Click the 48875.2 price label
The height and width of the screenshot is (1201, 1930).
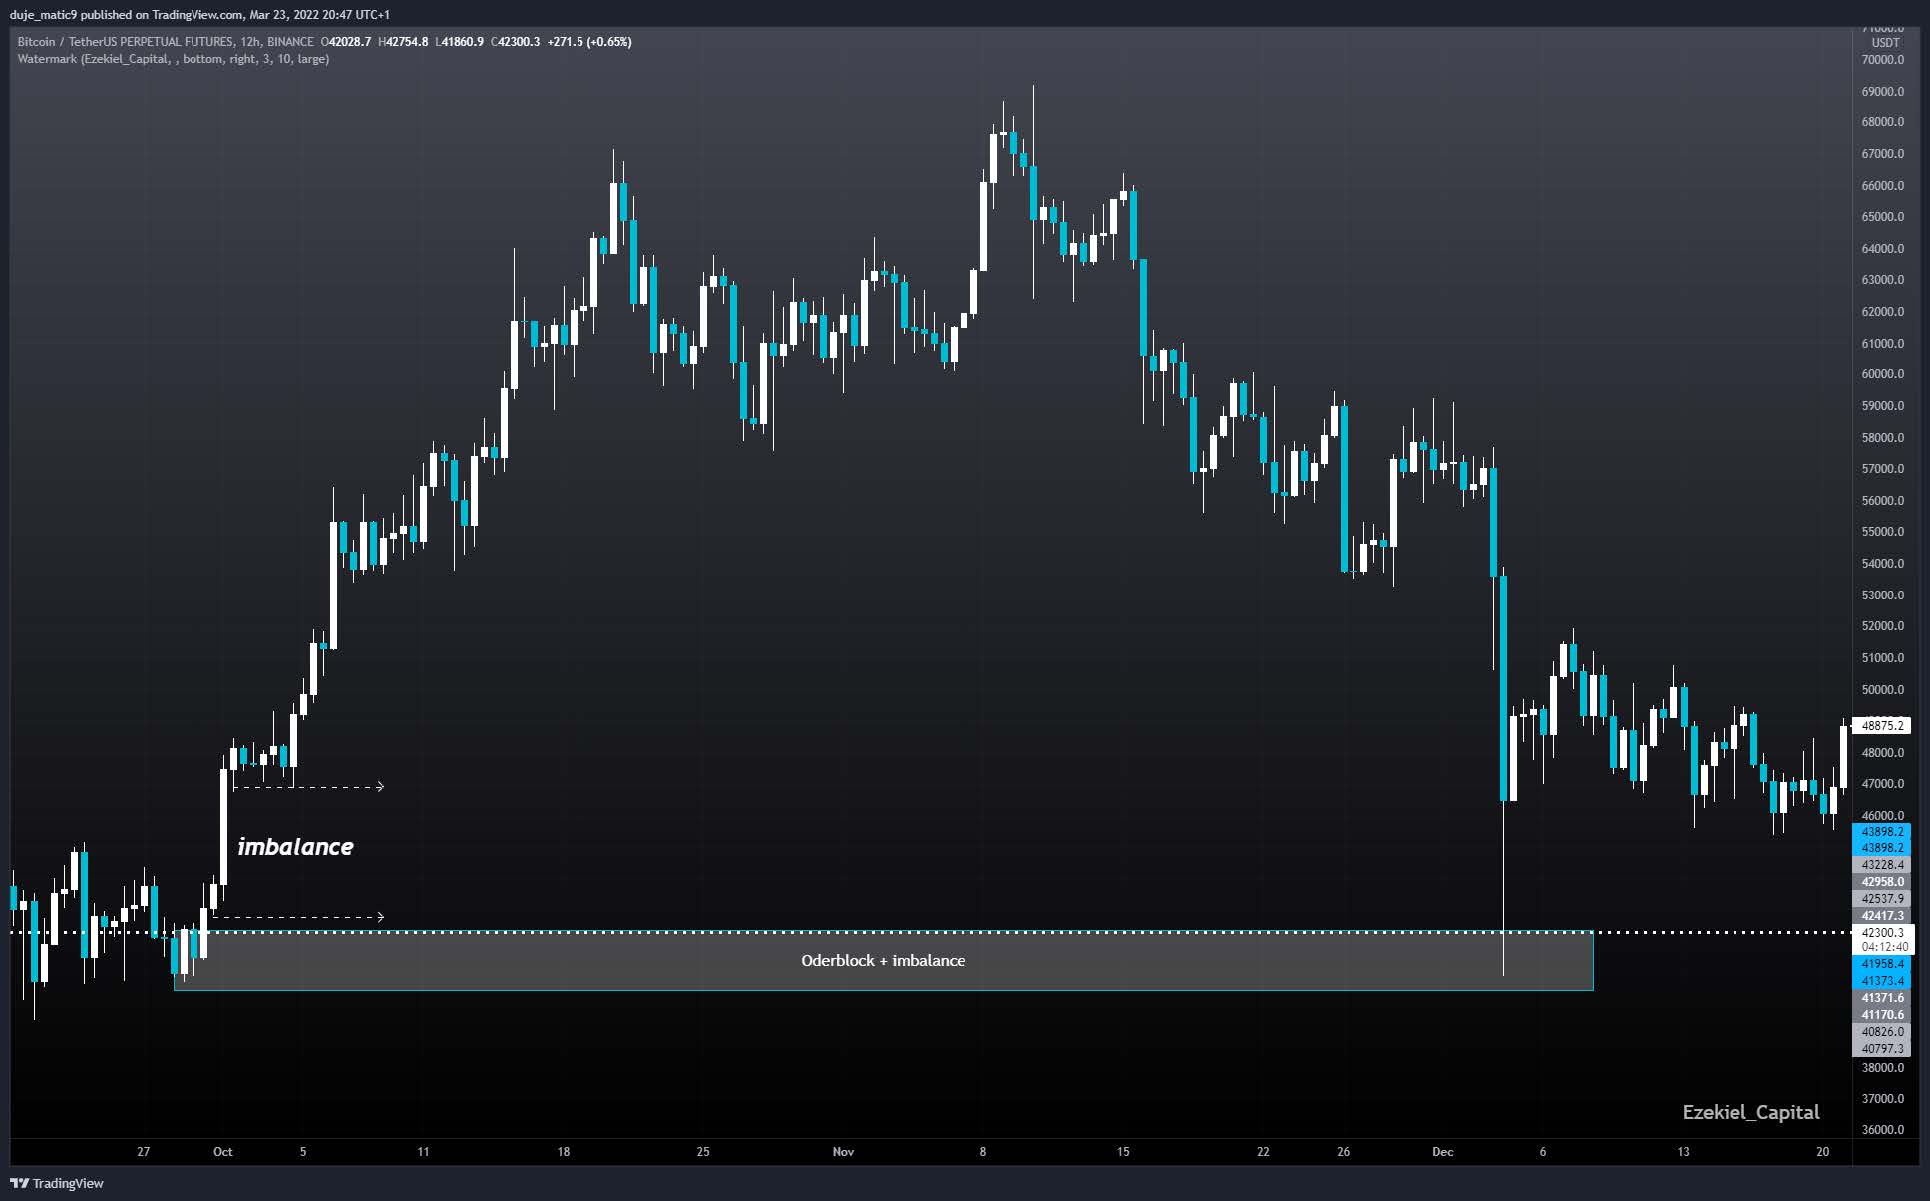(x=1881, y=725)
